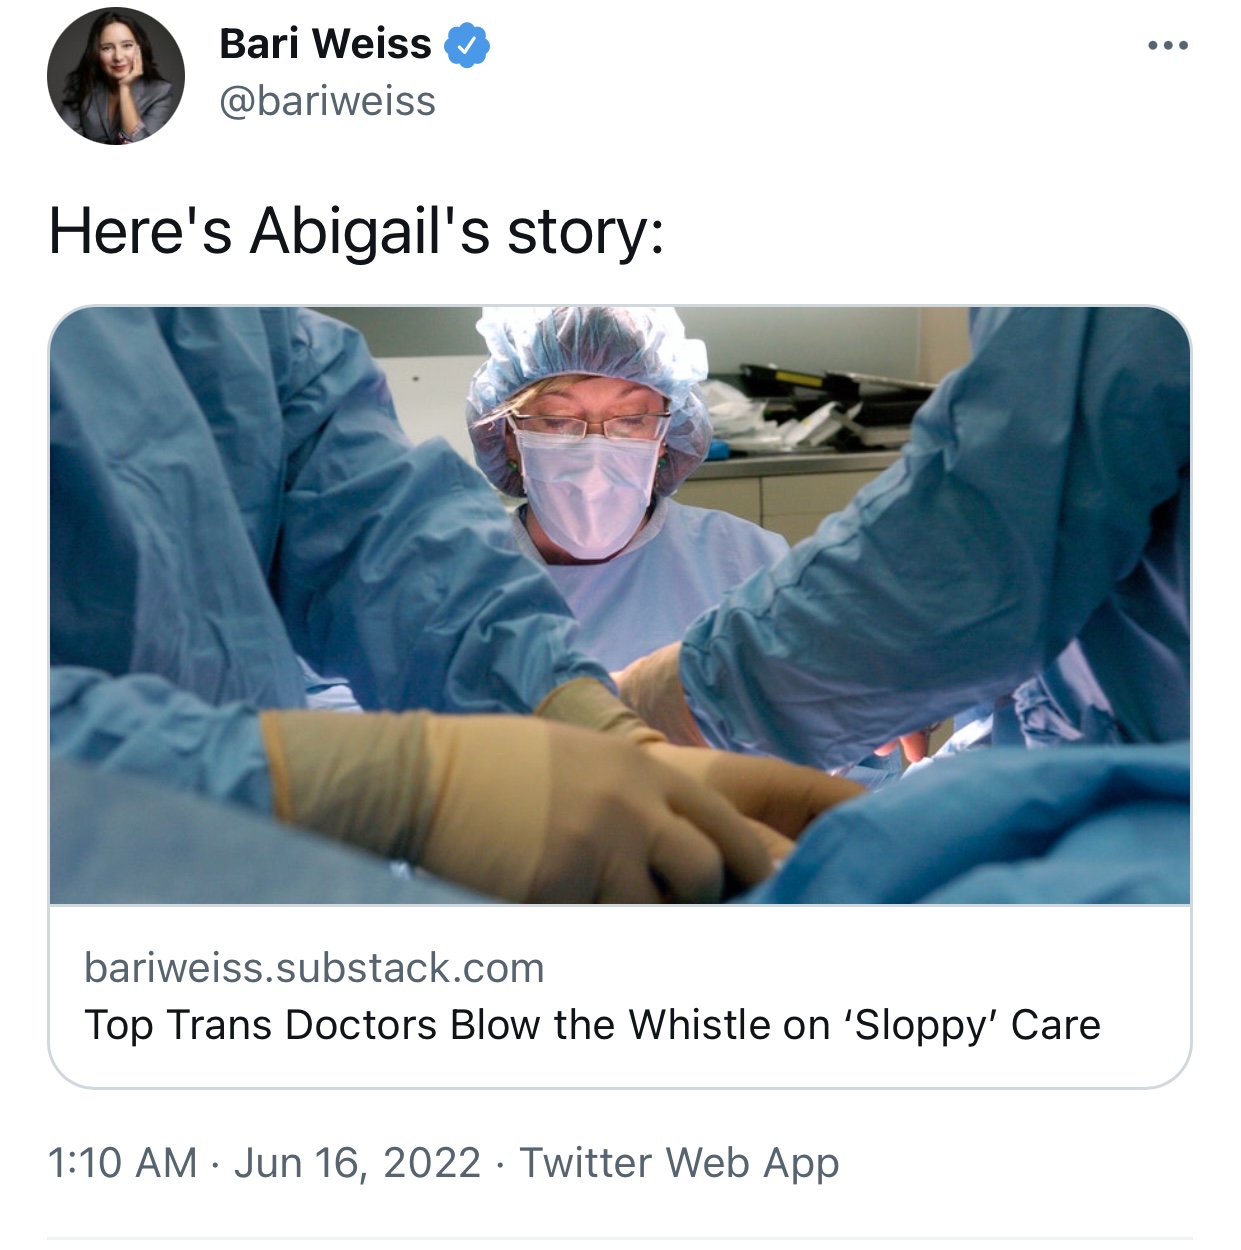Open the round profile avatar photo
Image resolution: width=1241 pixels, height=1250 pixels.
click(x=116, y=76)
